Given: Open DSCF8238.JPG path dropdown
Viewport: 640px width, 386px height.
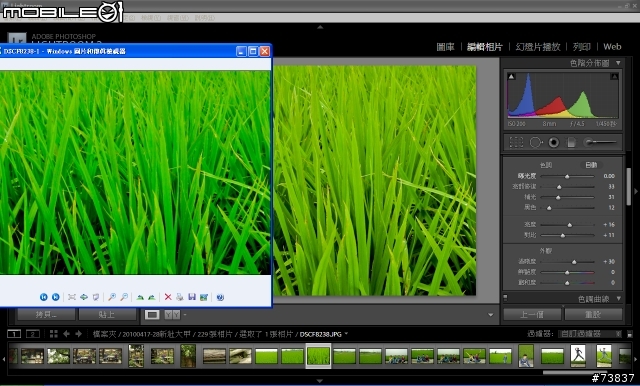Looking at the screenshot, I should click(346, 334).
